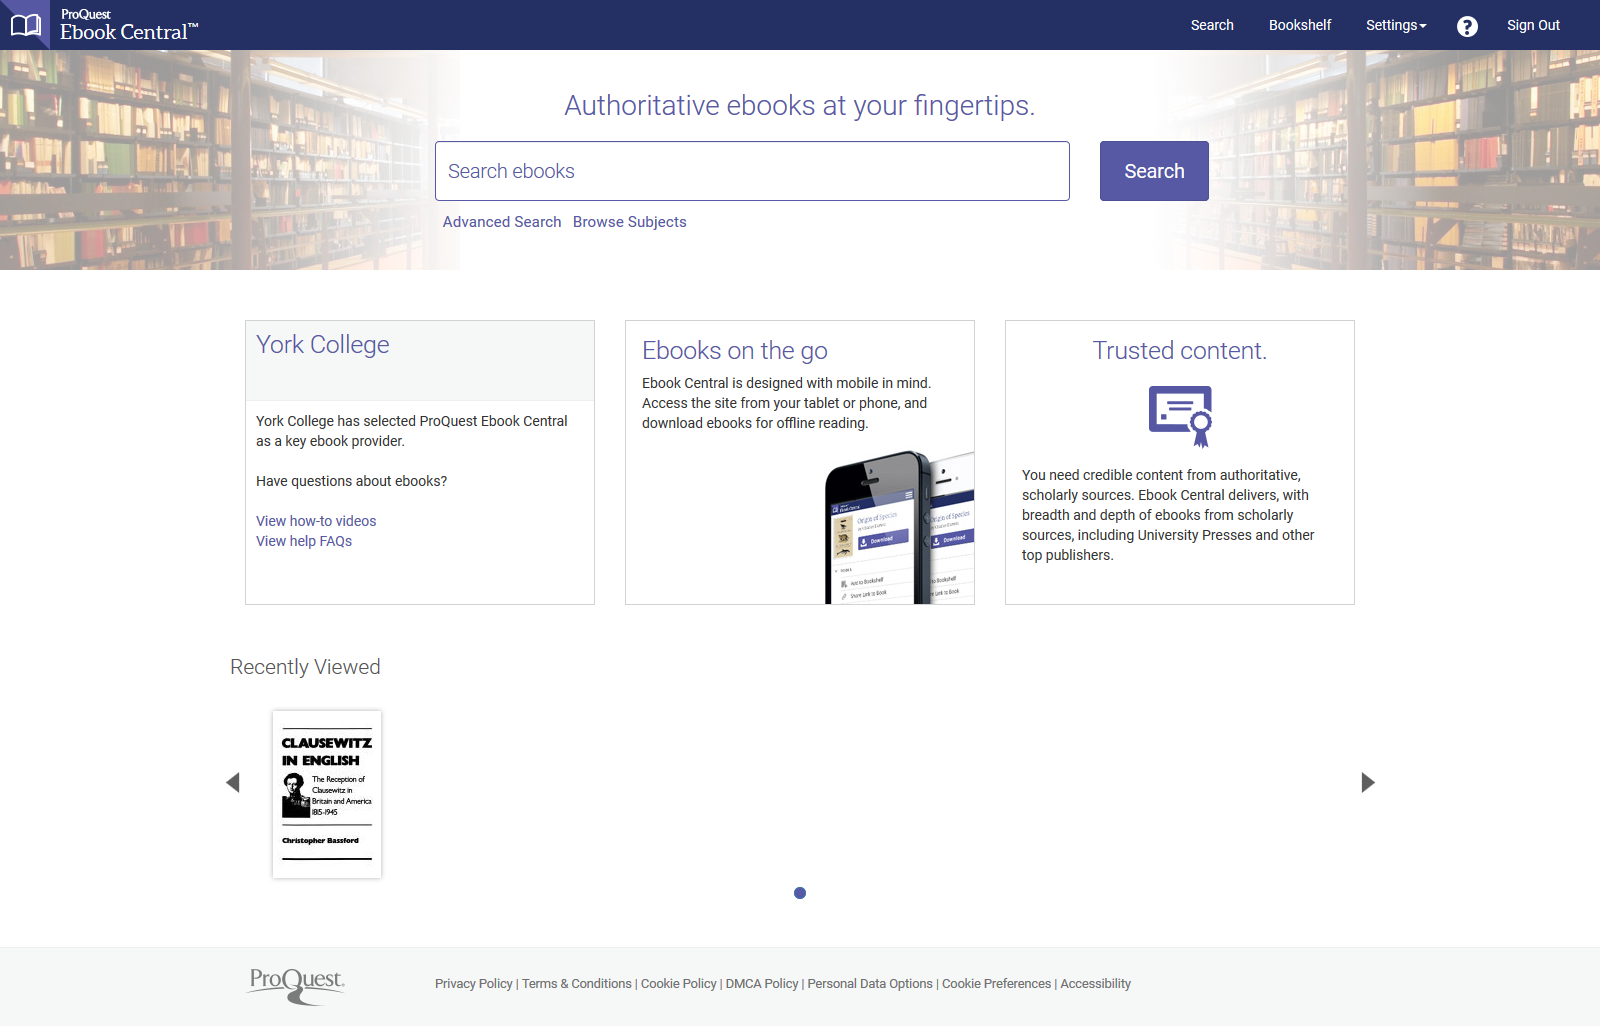Click the View how-to videos link
This screenshot has height=1027, width=1600.
click(x=316, y=521)
